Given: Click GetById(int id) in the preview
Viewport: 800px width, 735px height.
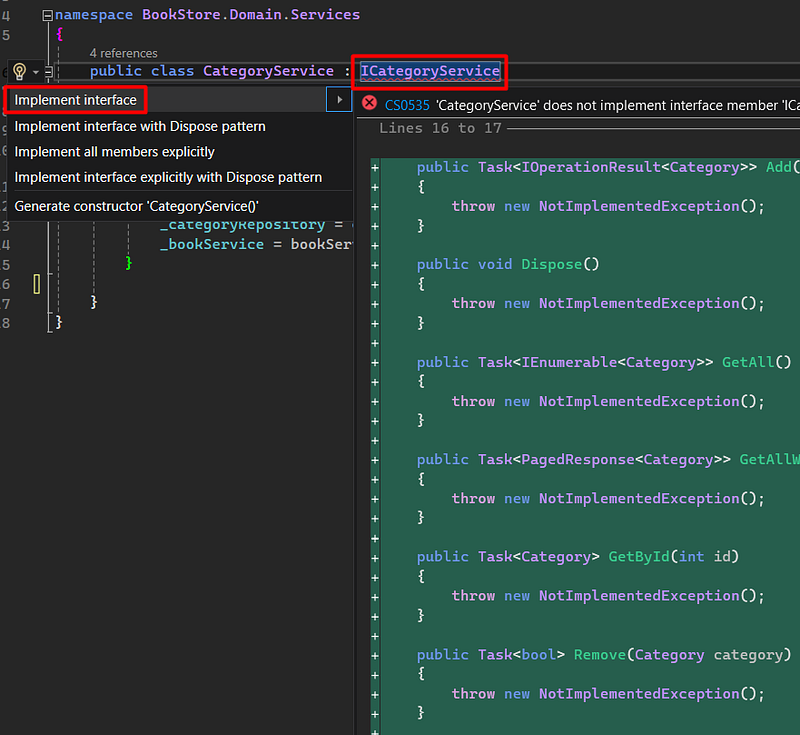Looking at the screenshot, I should click(x=673, y=556).
